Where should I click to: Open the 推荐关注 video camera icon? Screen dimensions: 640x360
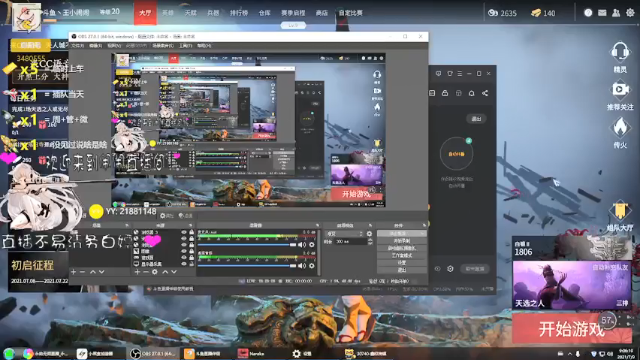620,89
